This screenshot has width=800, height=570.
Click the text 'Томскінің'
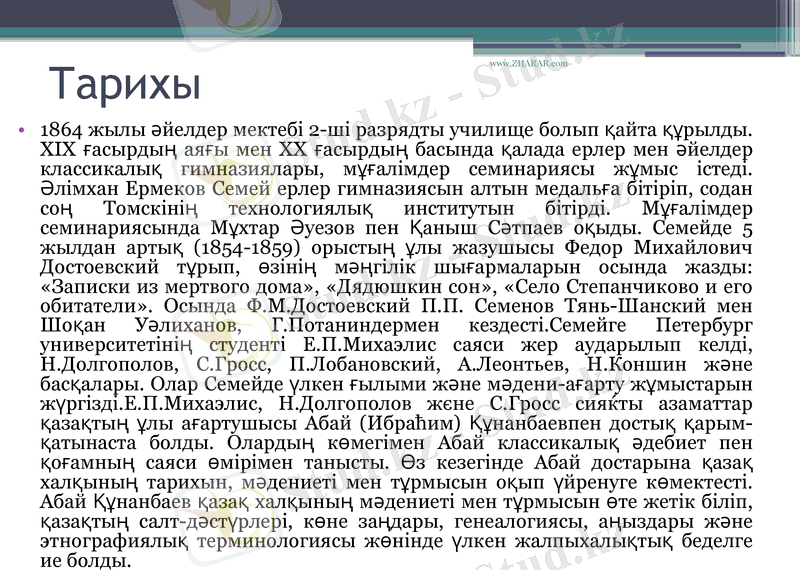(x=150, y=208)
